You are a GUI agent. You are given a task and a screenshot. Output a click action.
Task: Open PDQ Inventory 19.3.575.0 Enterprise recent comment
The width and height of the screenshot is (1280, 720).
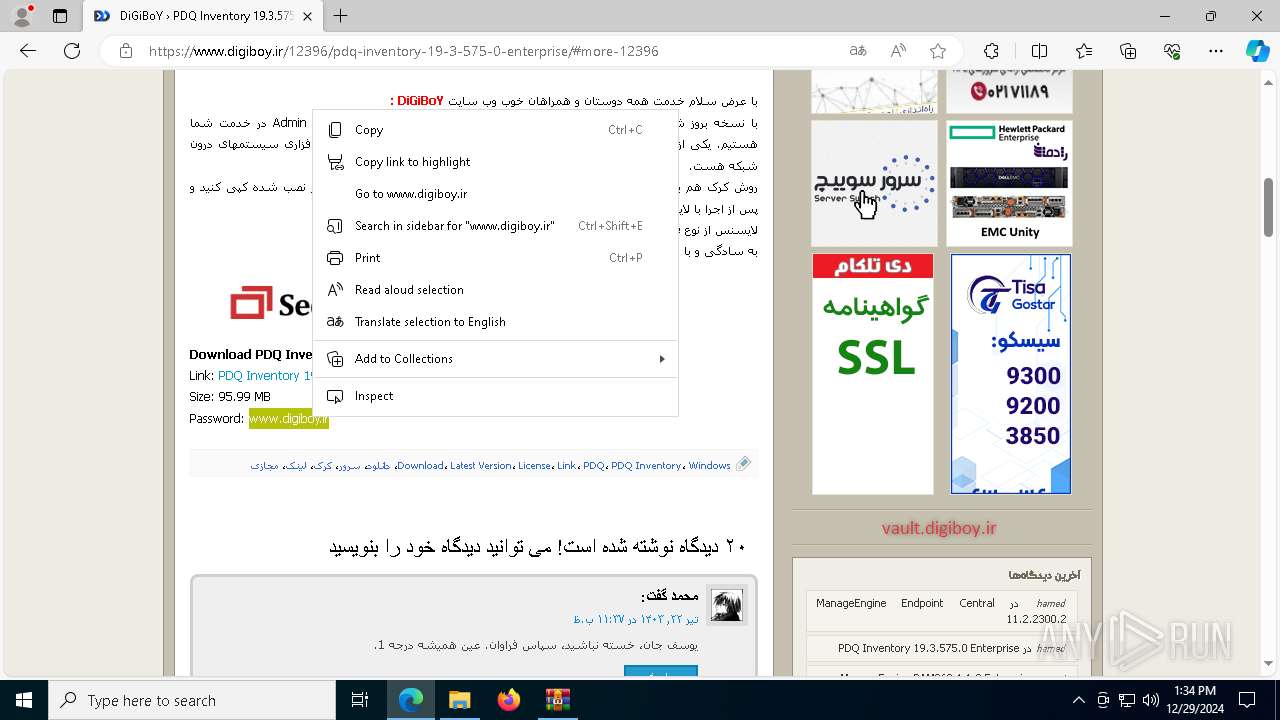point(929,648)
